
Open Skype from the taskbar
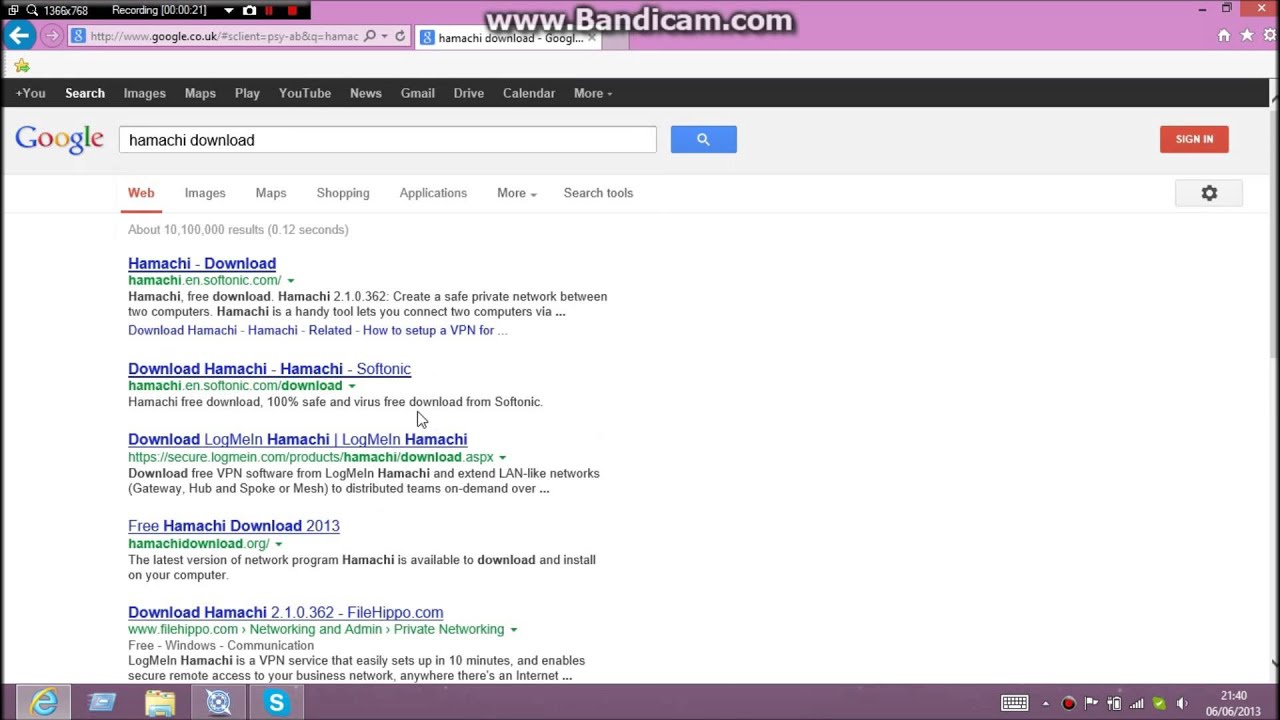point(276,703)
